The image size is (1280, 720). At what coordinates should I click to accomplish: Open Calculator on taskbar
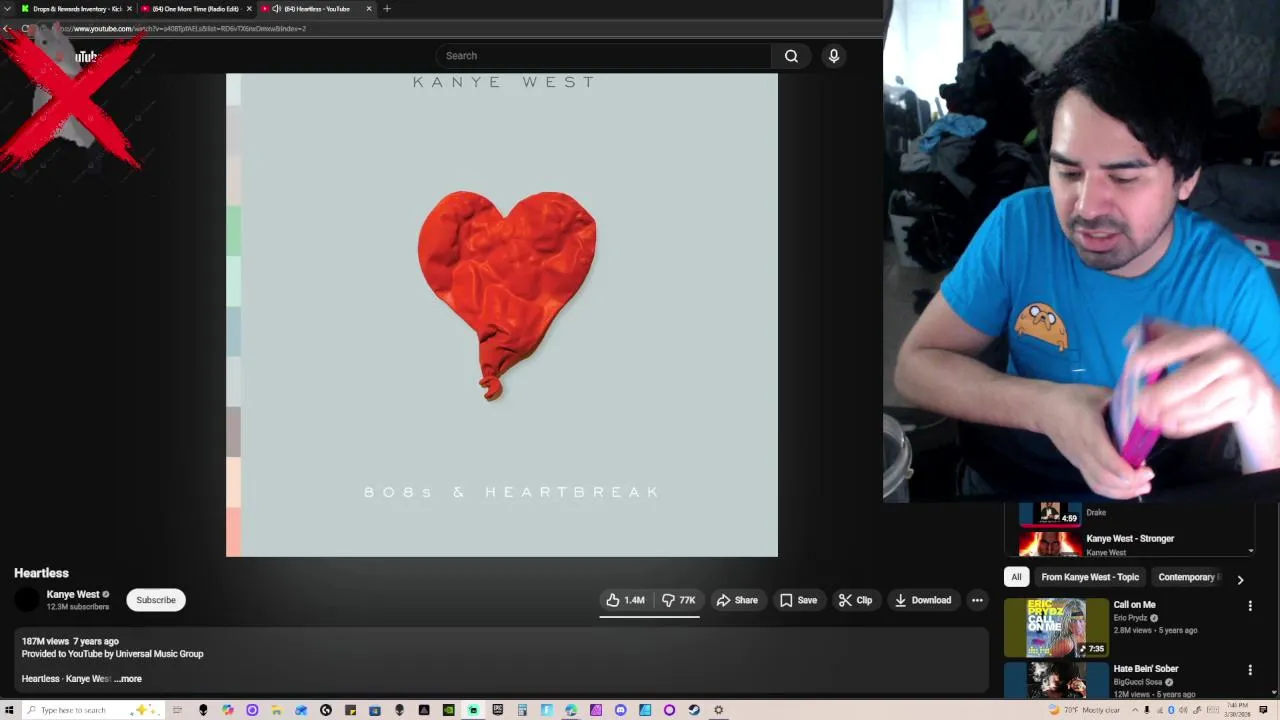(522, 710)
